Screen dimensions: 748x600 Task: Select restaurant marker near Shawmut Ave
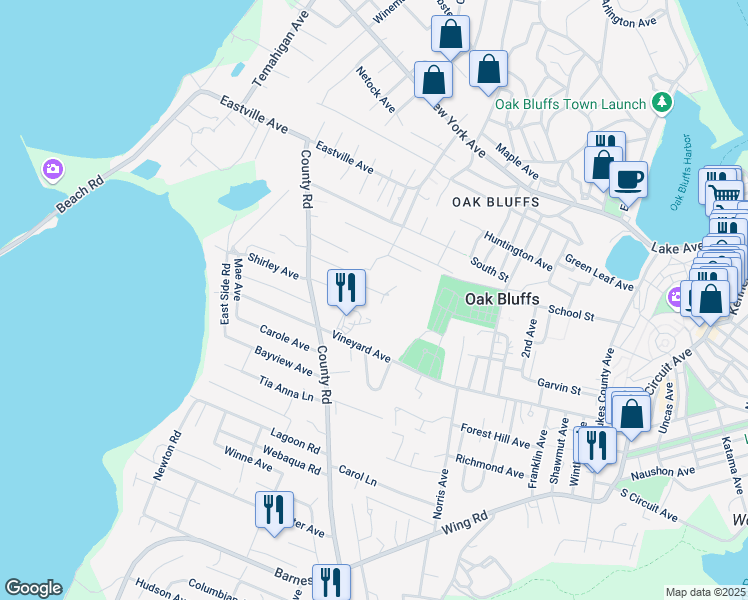597,445
